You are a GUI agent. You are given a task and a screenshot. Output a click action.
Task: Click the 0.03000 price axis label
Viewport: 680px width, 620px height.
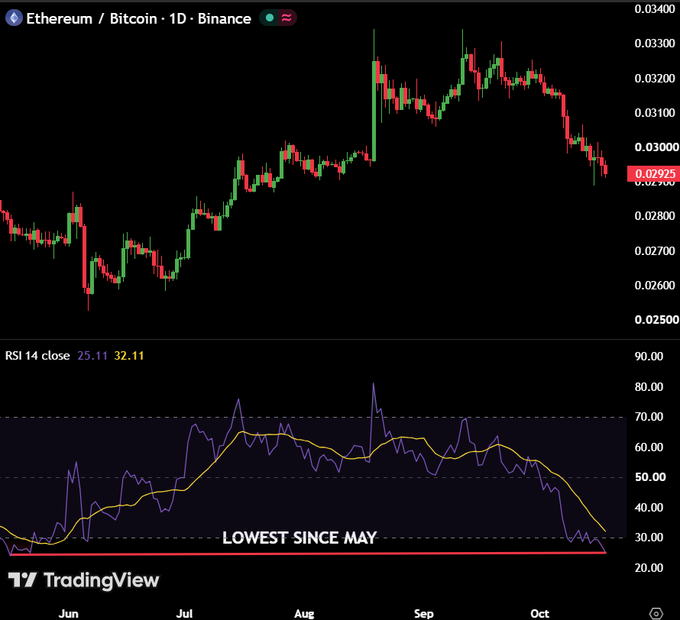(x=657, y=147)
